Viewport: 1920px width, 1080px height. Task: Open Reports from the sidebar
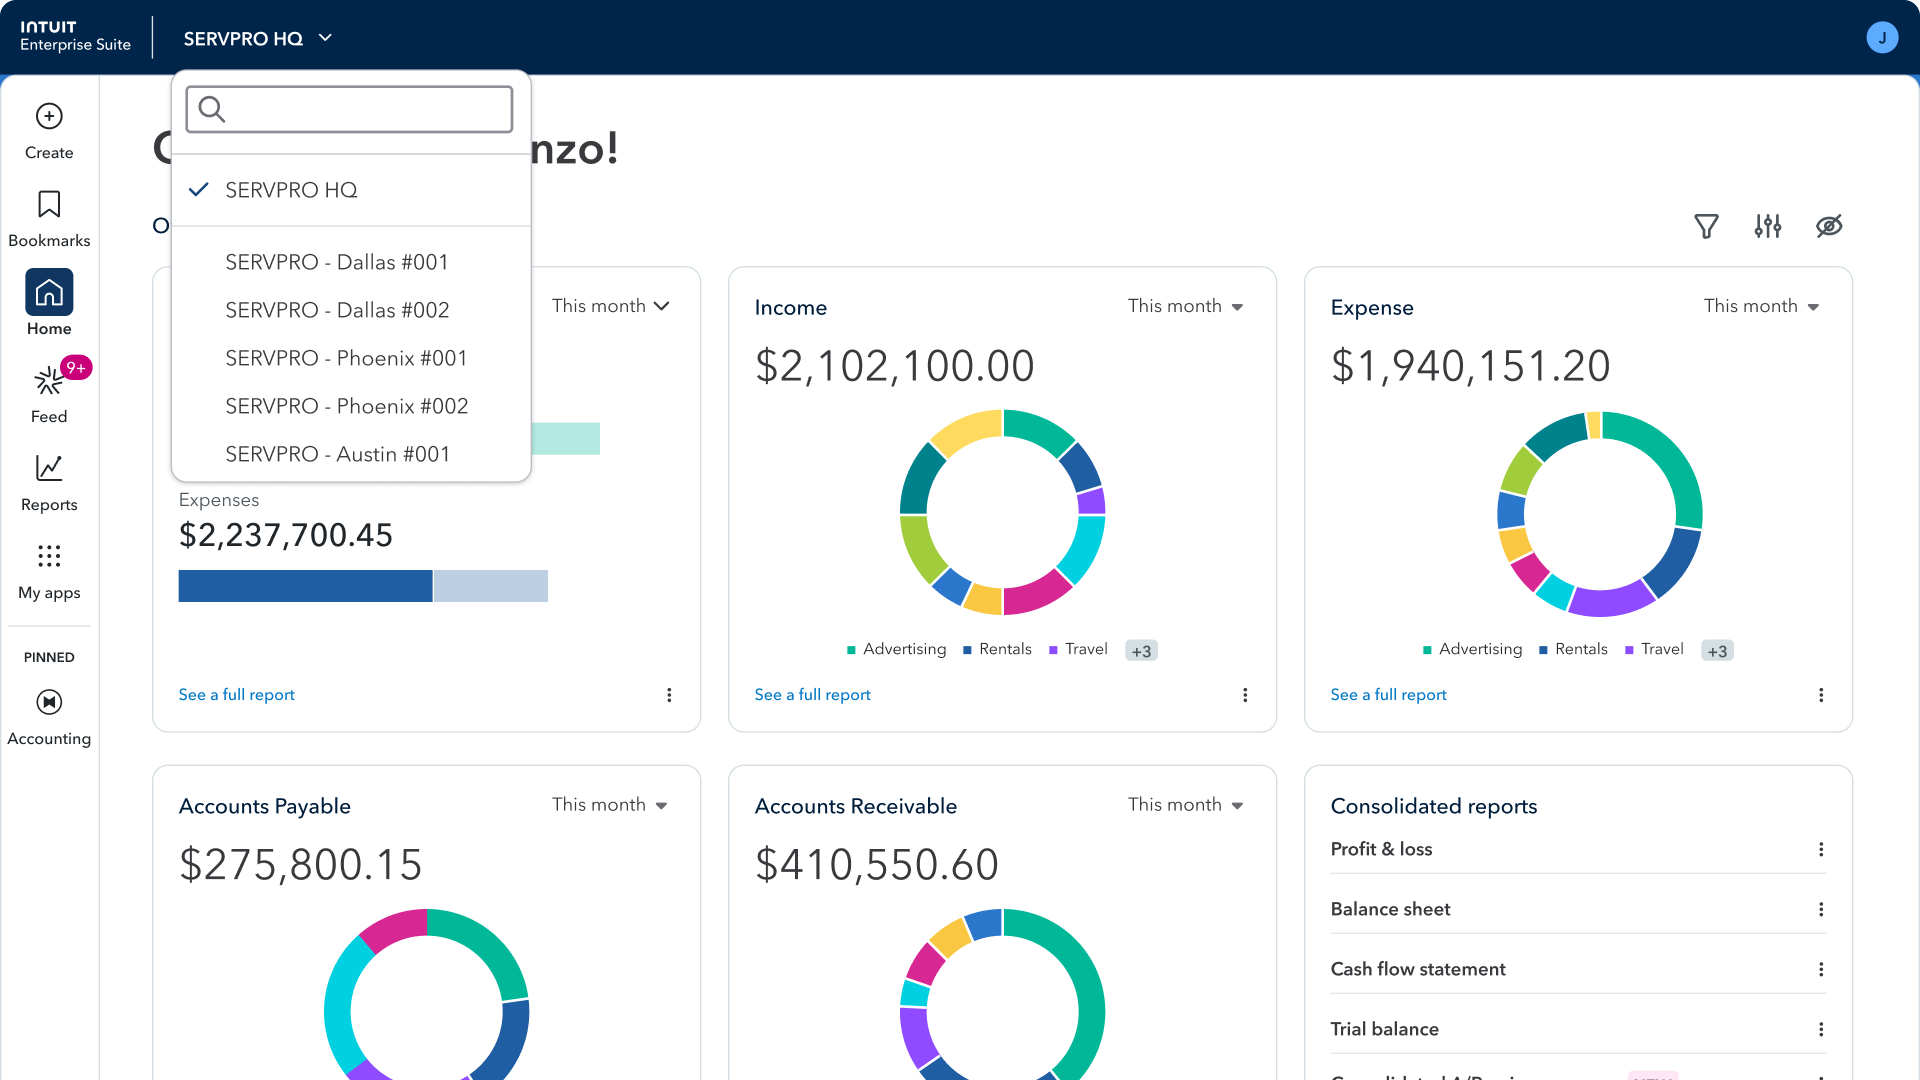49,484
